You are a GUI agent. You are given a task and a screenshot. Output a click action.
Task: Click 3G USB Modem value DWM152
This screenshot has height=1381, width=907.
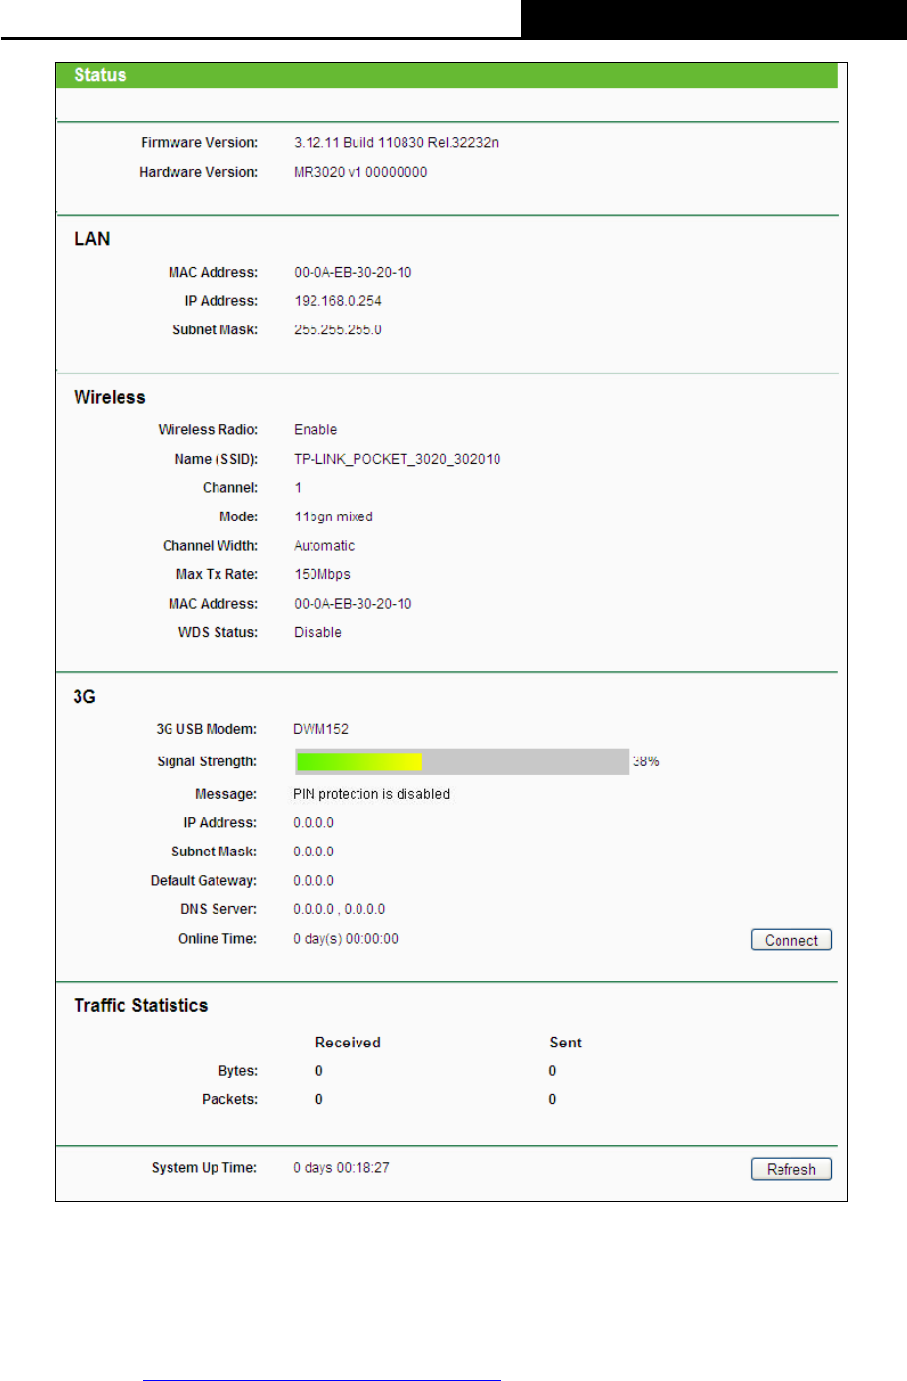[x=321, y=729]
